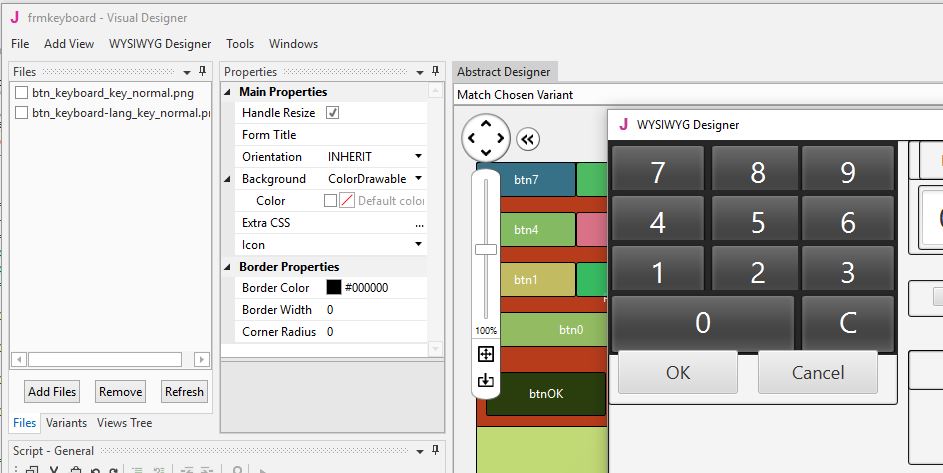943x473 pixels.
Task: Click the fit-to-view icon below 100%
Action: coord(486,354)
